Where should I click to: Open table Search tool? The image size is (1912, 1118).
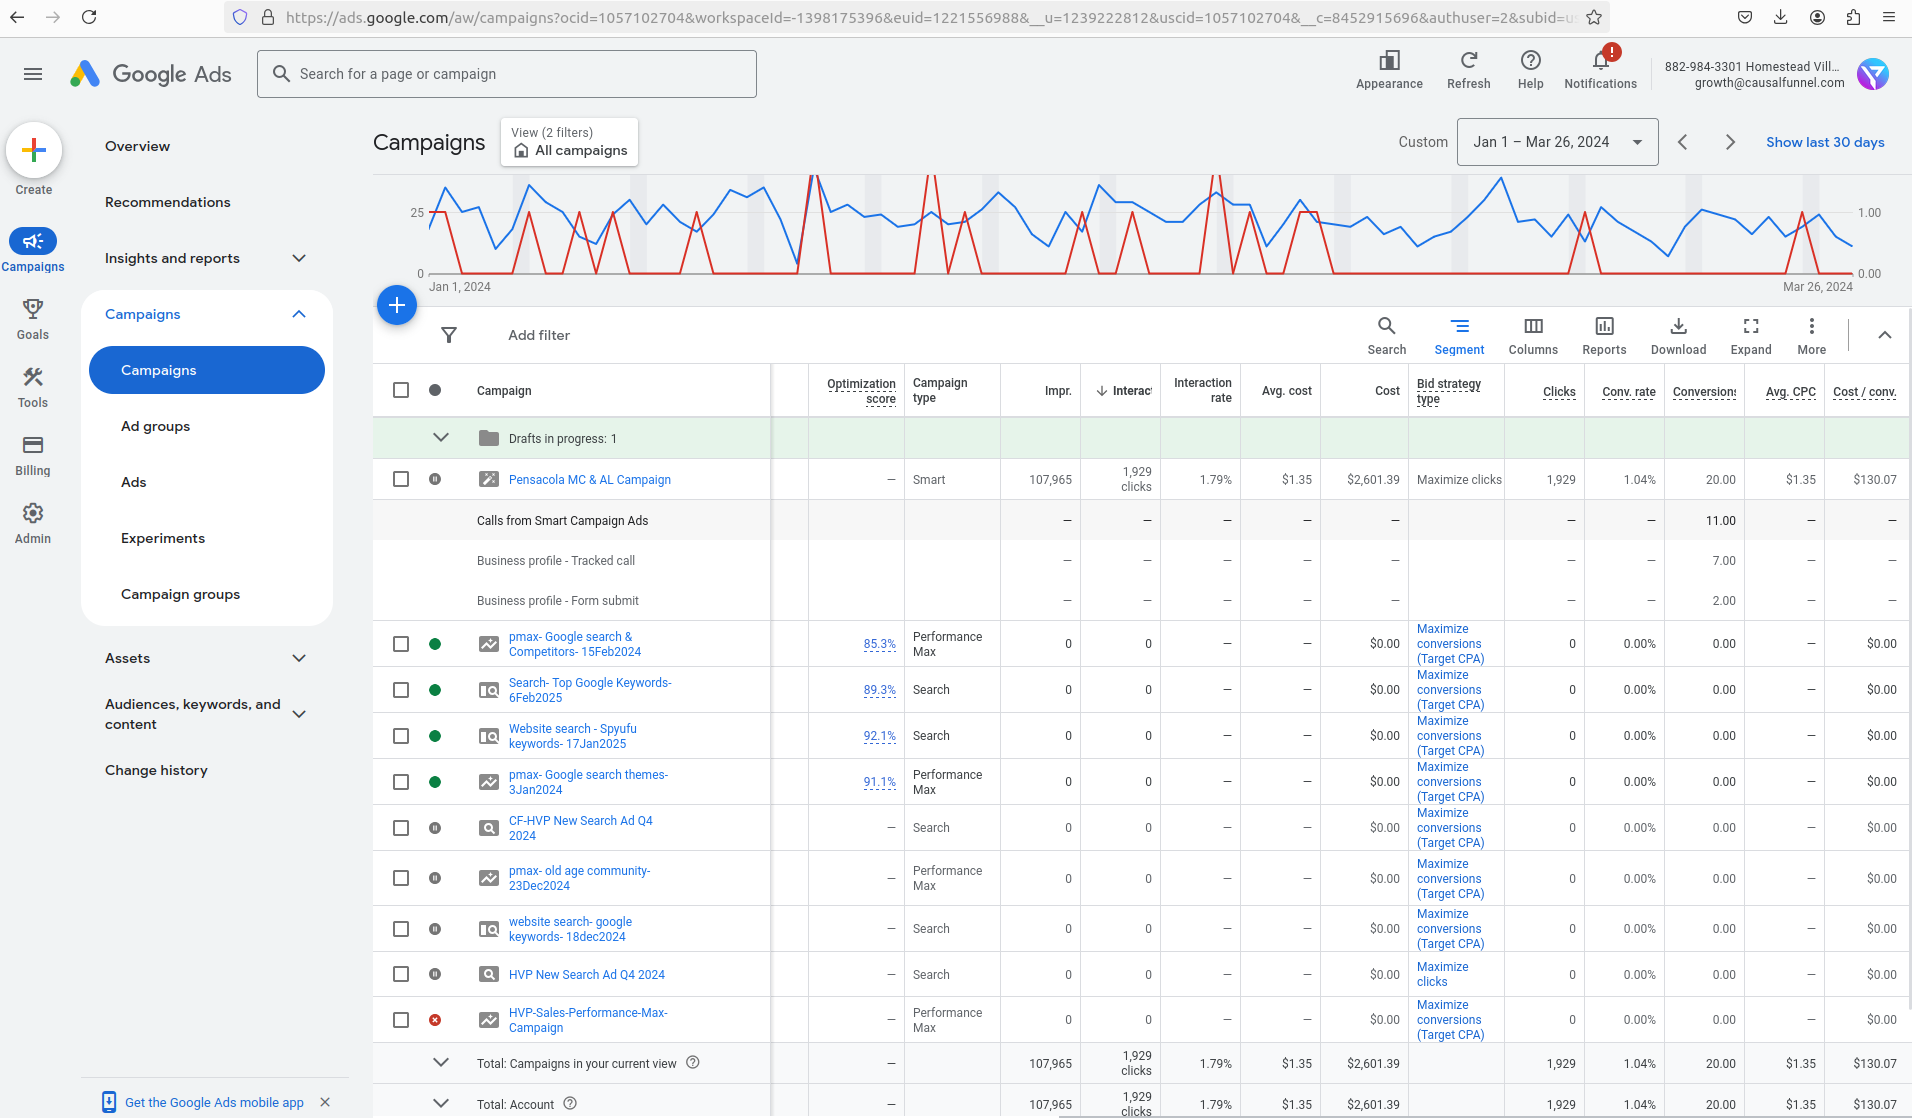pos(1387,335)
